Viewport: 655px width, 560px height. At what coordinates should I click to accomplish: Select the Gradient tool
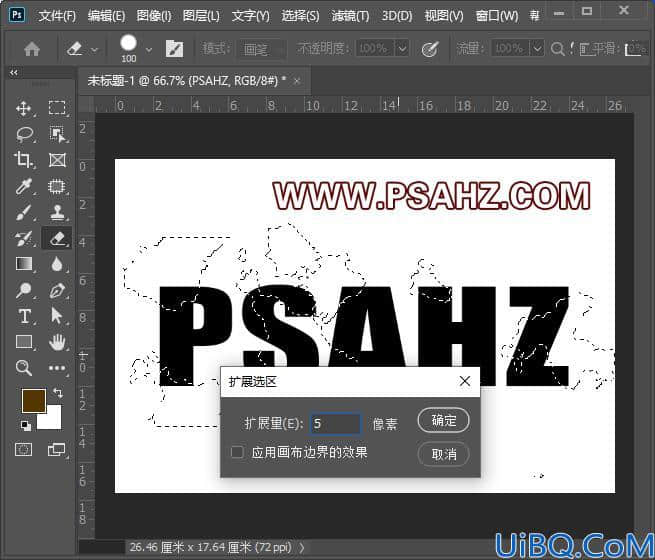pyautogui.click(x=24, y=264)
